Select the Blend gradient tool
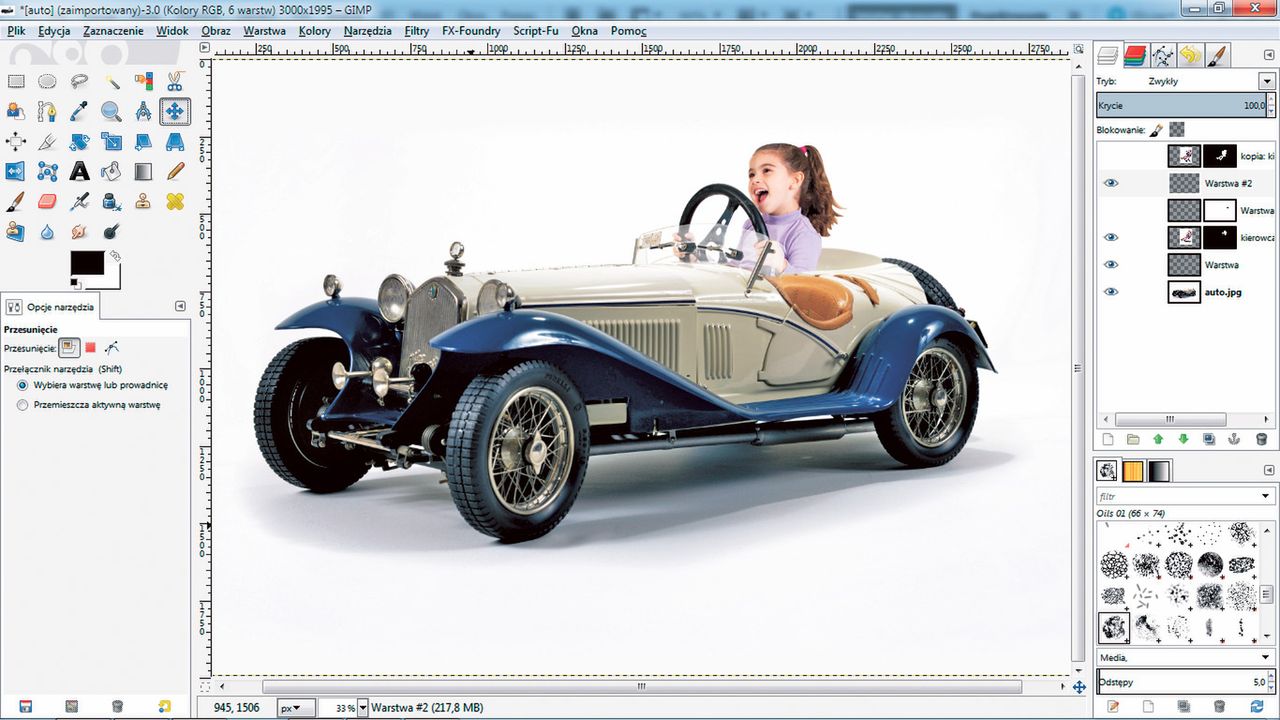1280x720 pixels. pos(143,171)
